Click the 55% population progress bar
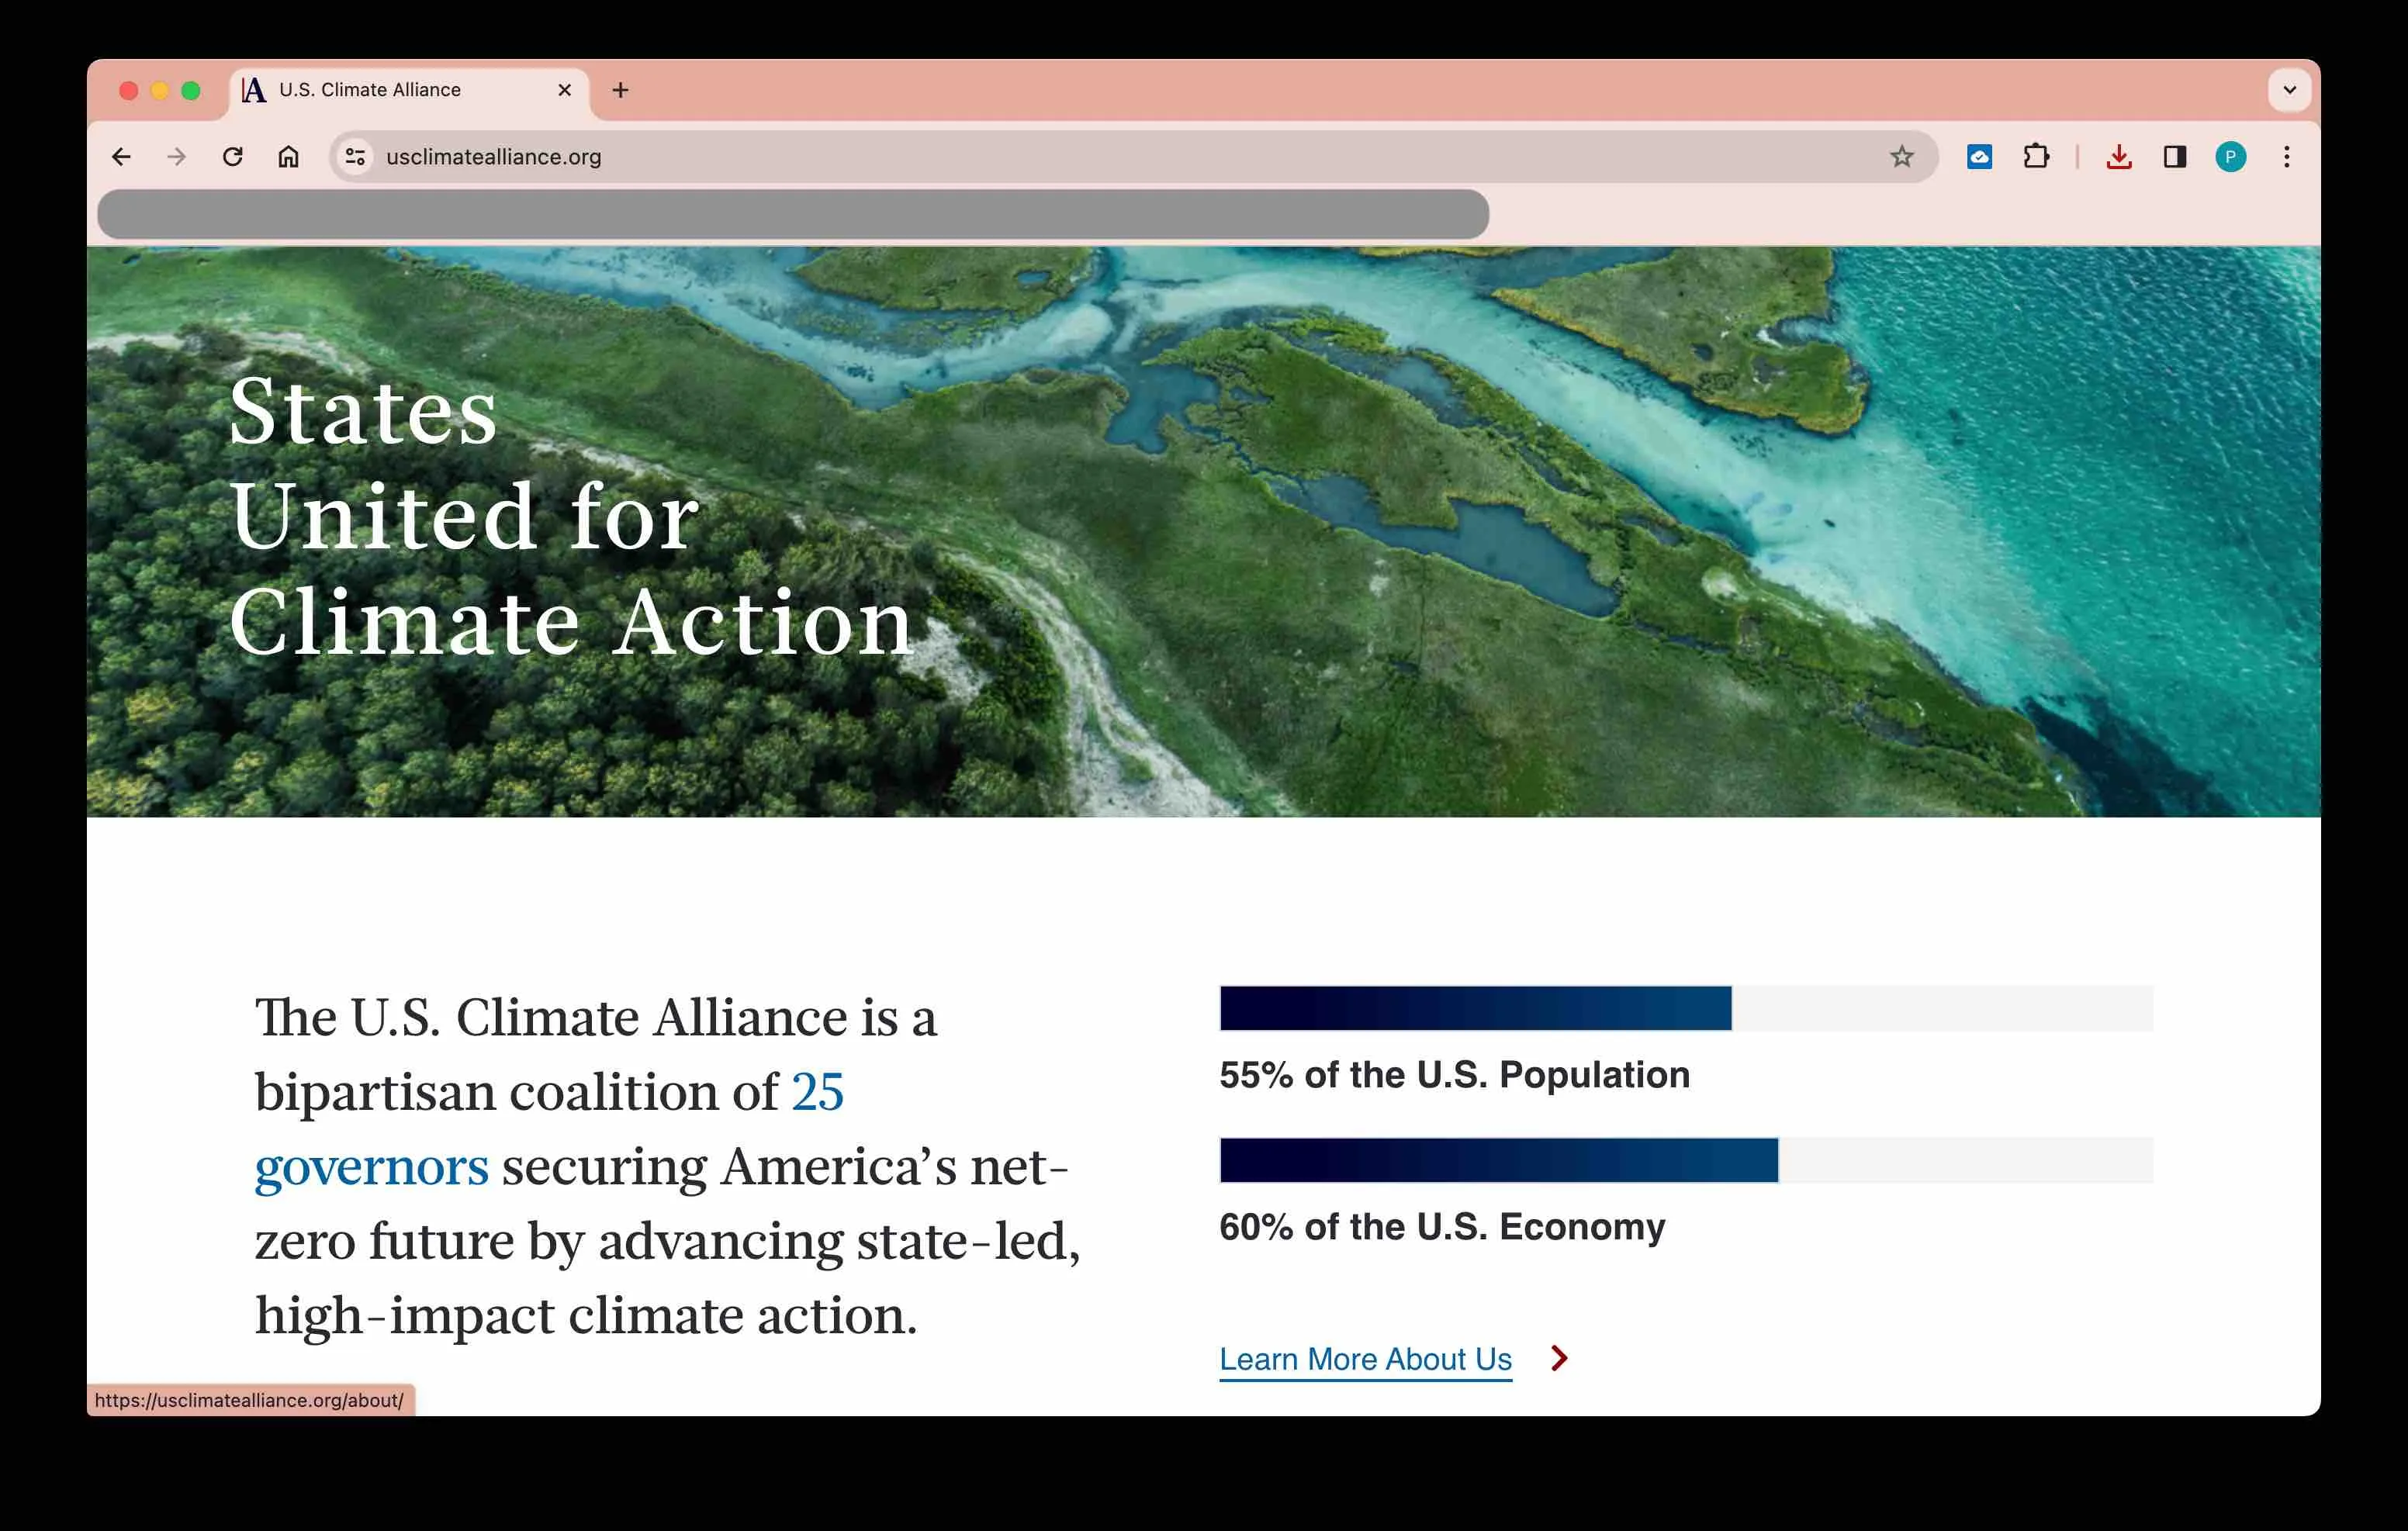 pos(1686,1008)
